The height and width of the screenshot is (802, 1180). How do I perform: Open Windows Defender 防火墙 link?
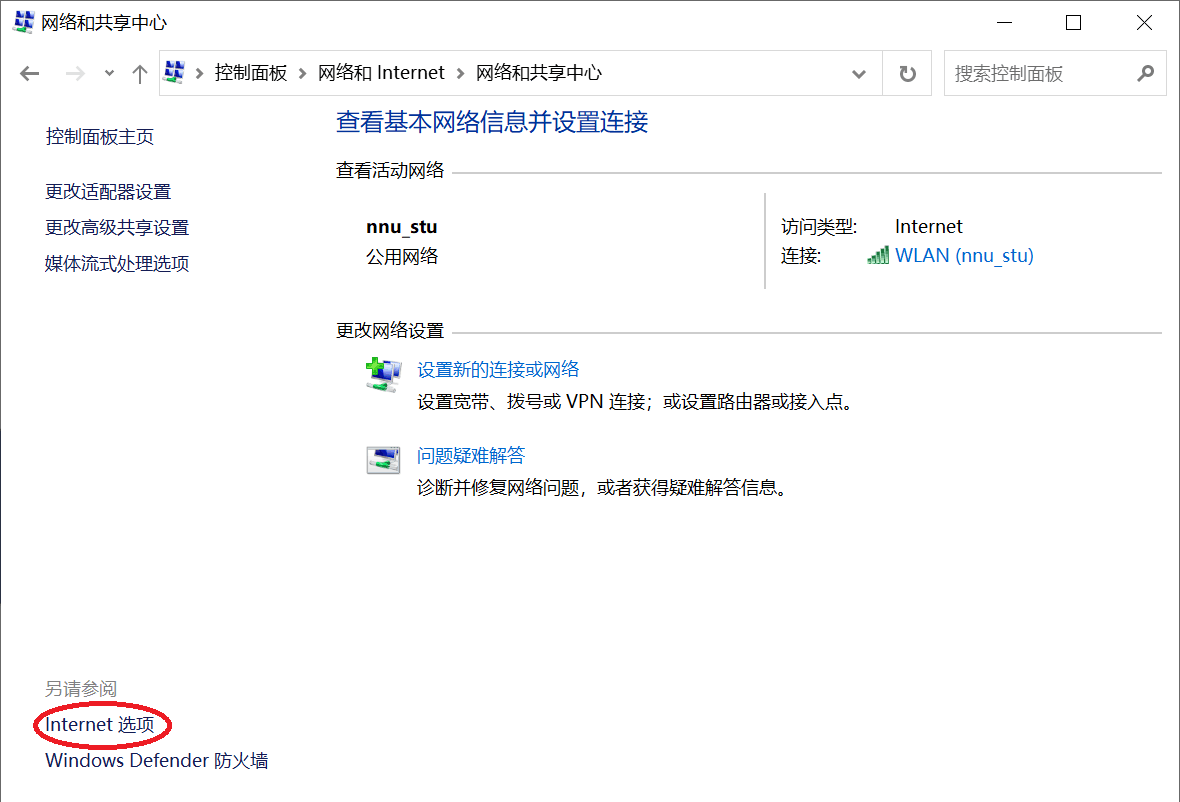157,760
